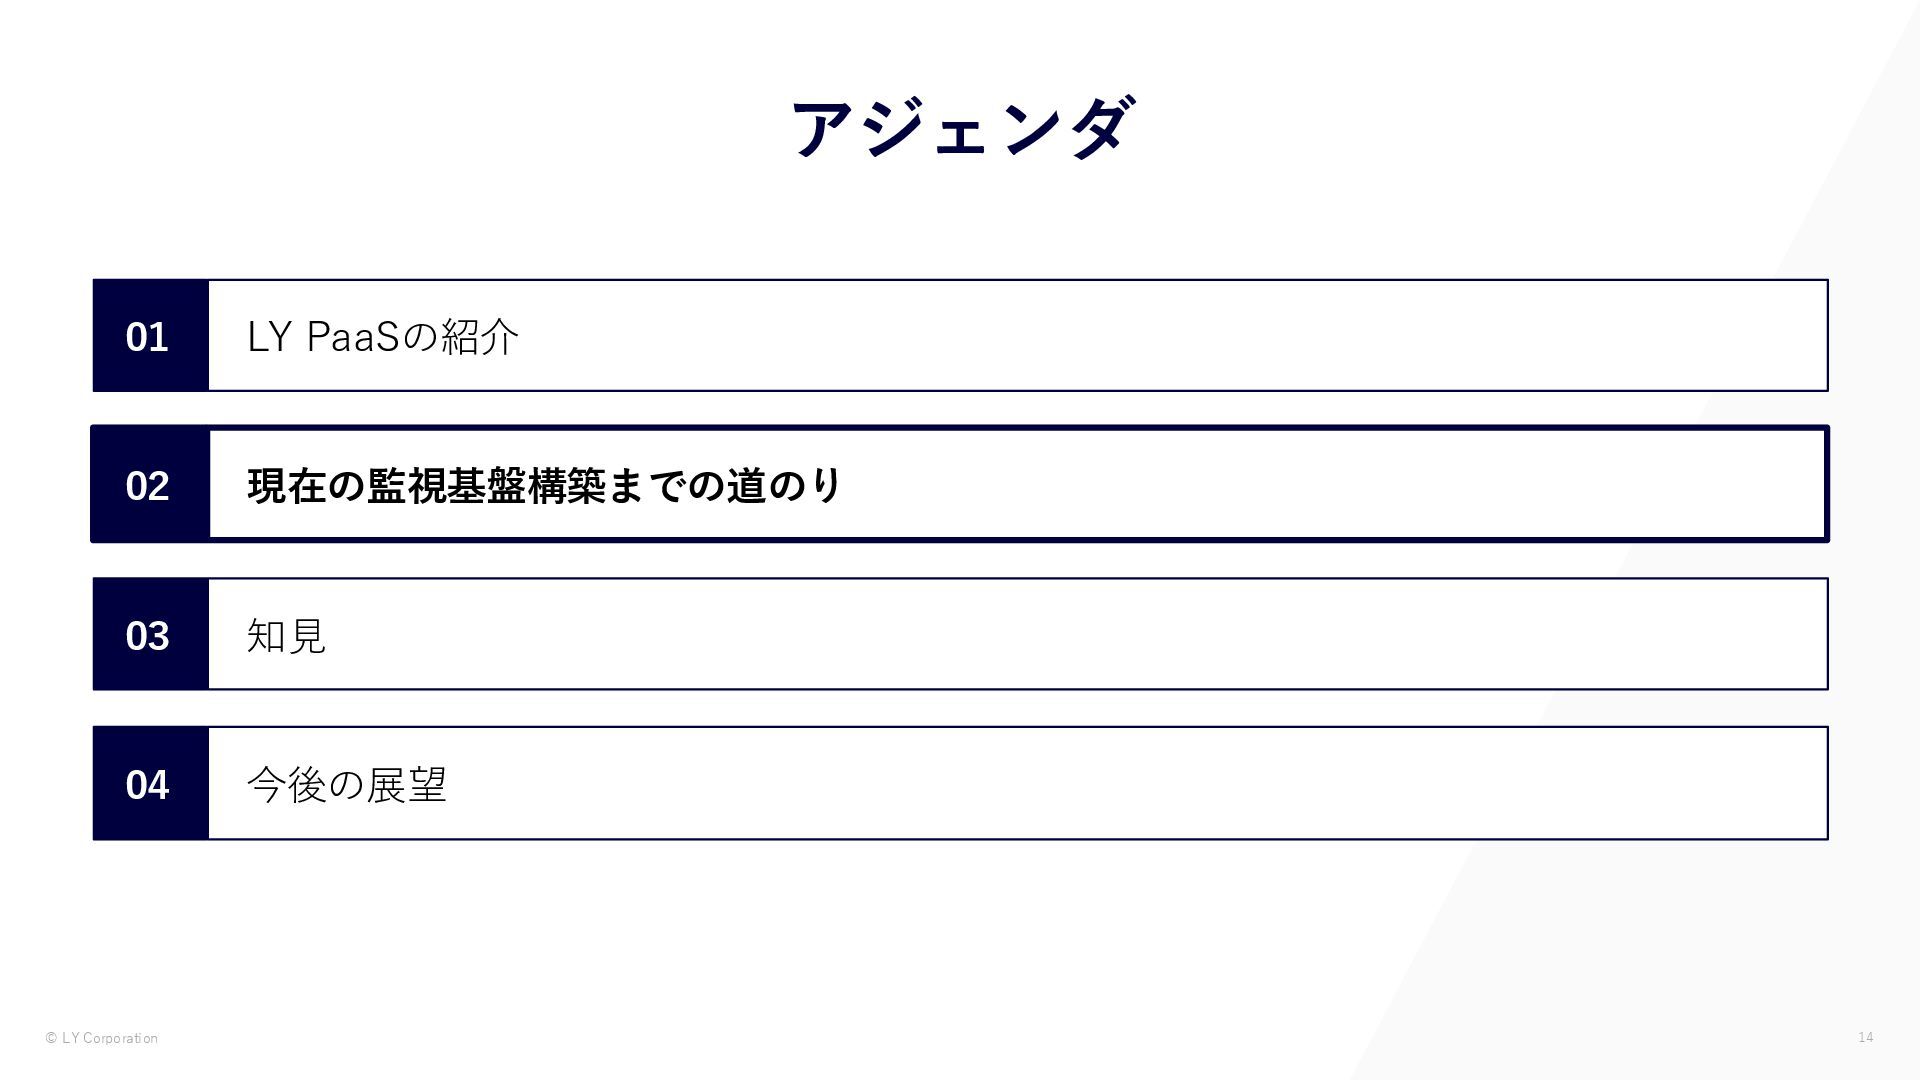
Task: Select the LY PaaSの紹介 agenda item
Action: tap(383, 337)
